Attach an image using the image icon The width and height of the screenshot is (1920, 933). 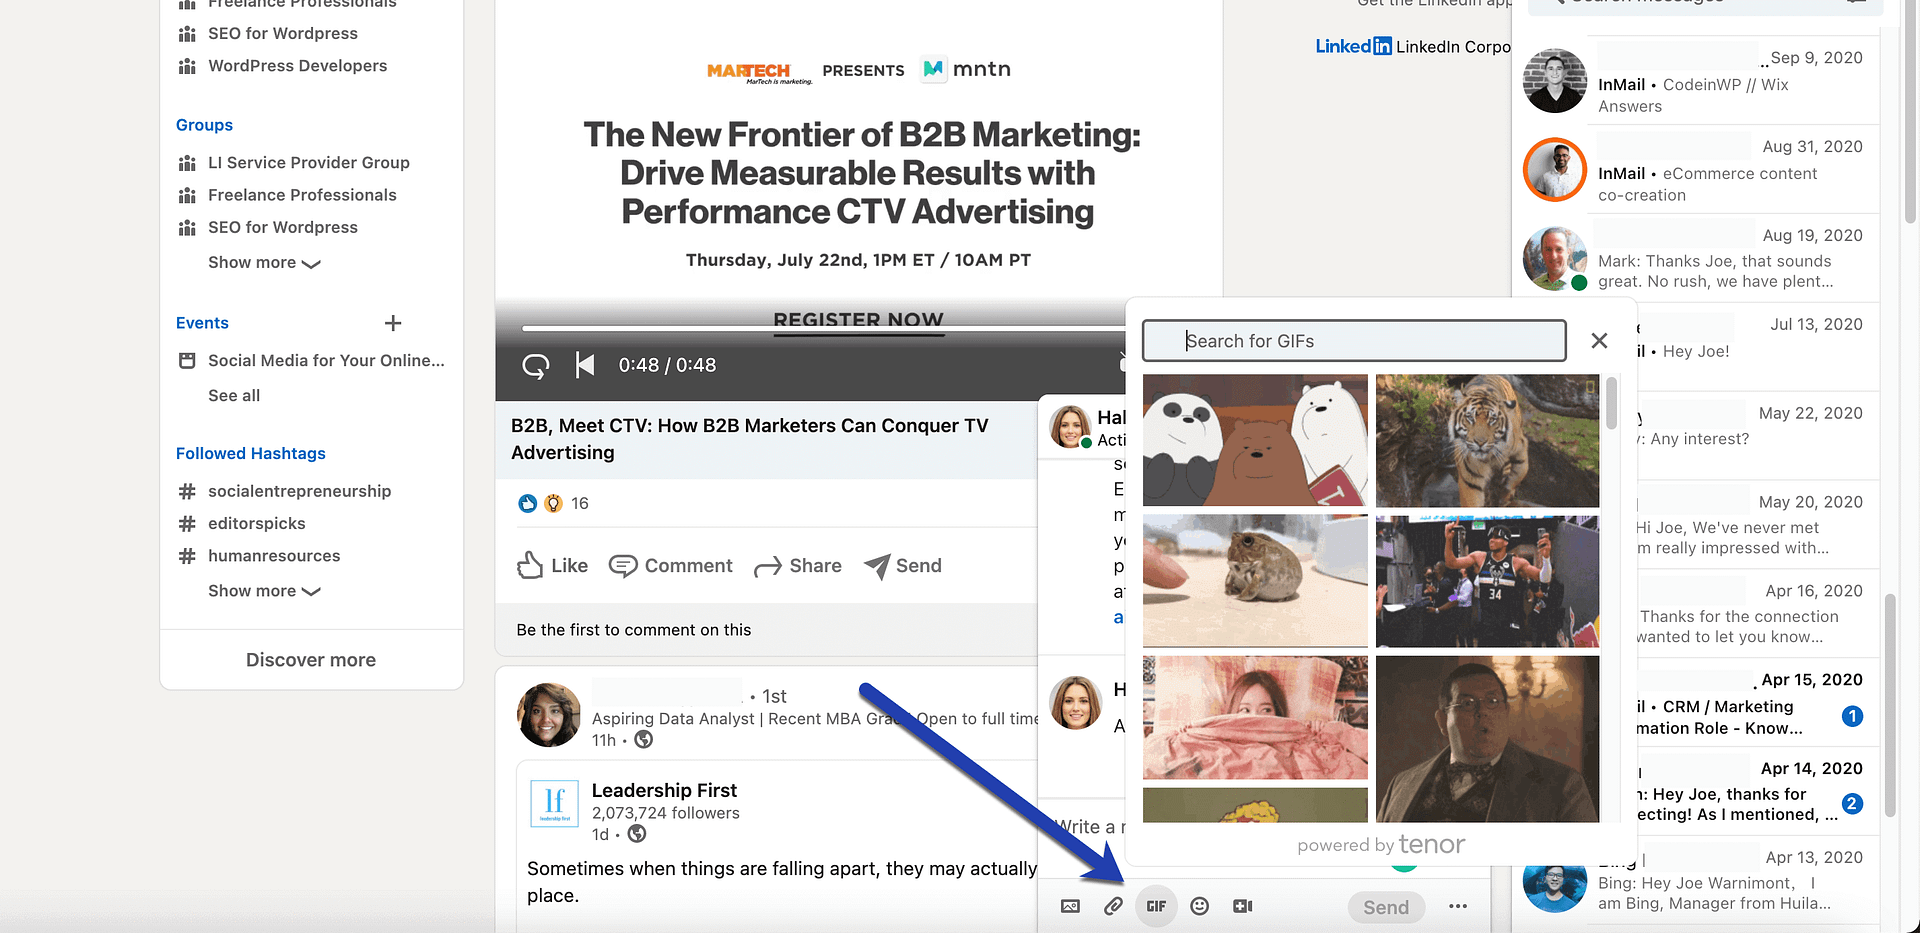point(1070,906)
